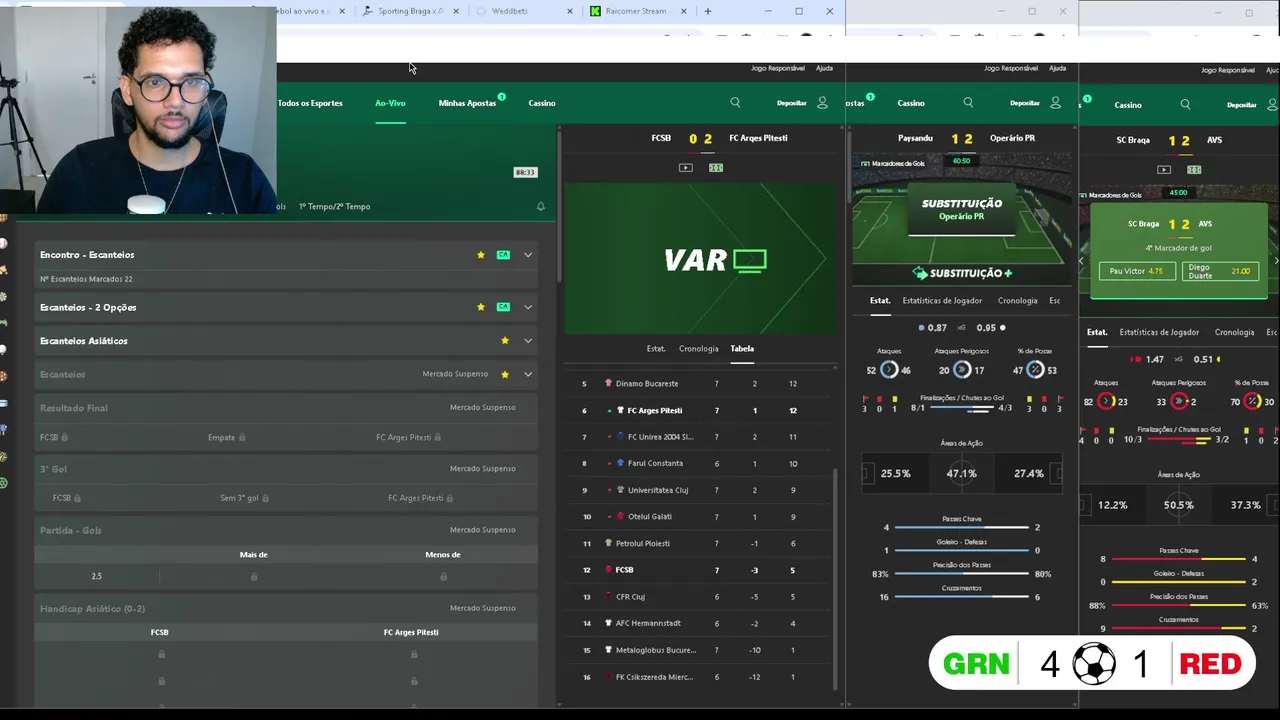Expand suspended Escanteios market chevron

[528, 374]
